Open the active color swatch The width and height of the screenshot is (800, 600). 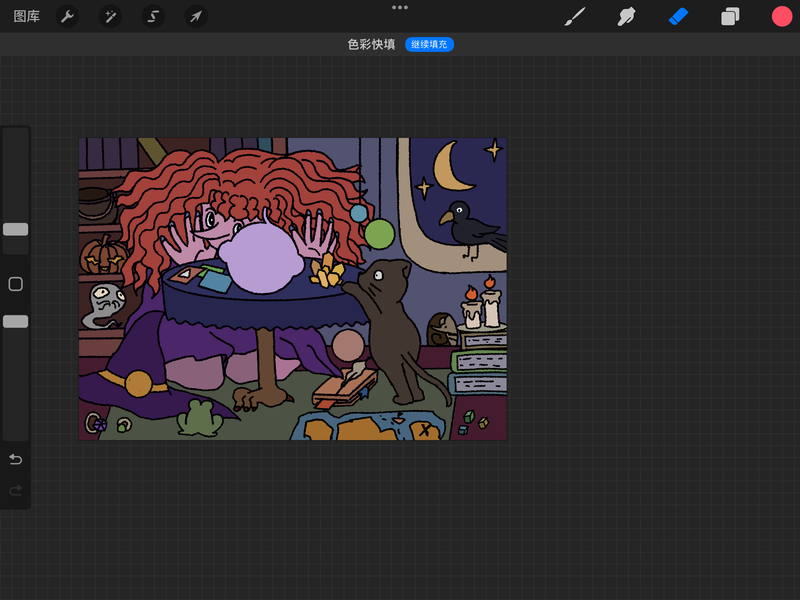[x=782, y=16]
